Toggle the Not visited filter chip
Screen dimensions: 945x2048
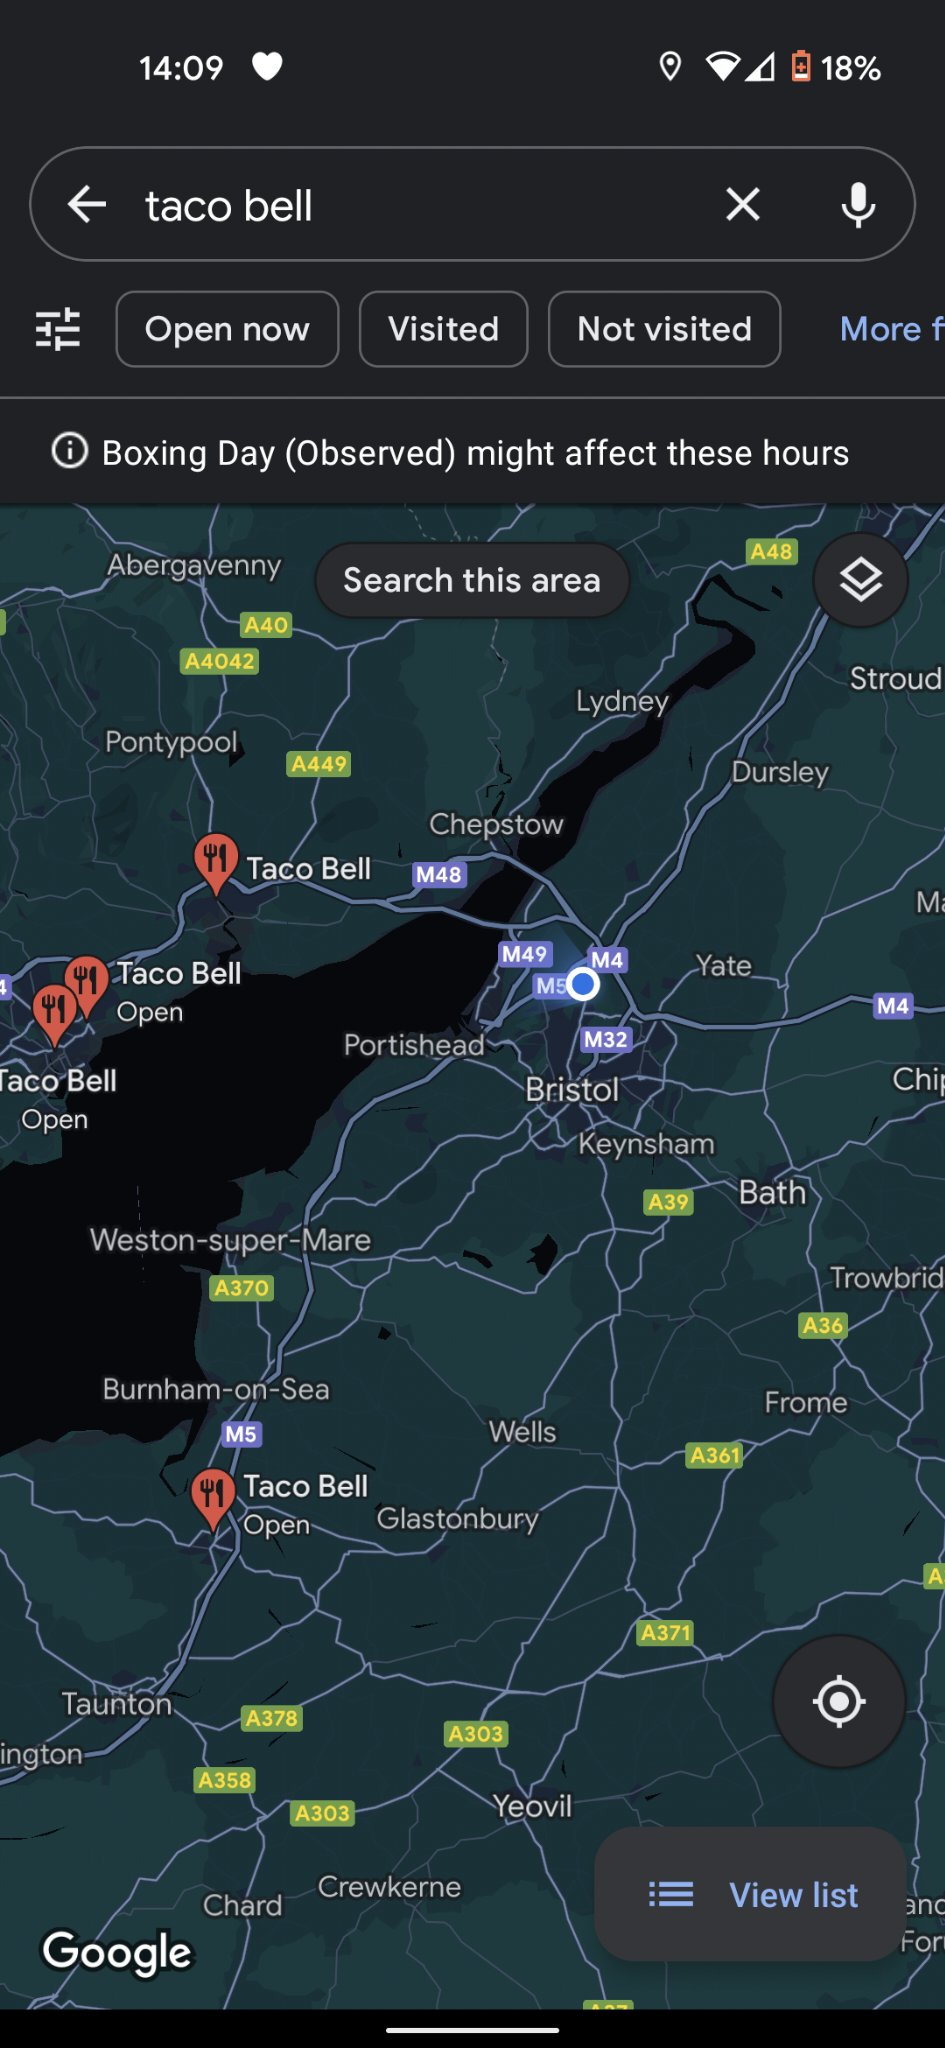point(664,329)
